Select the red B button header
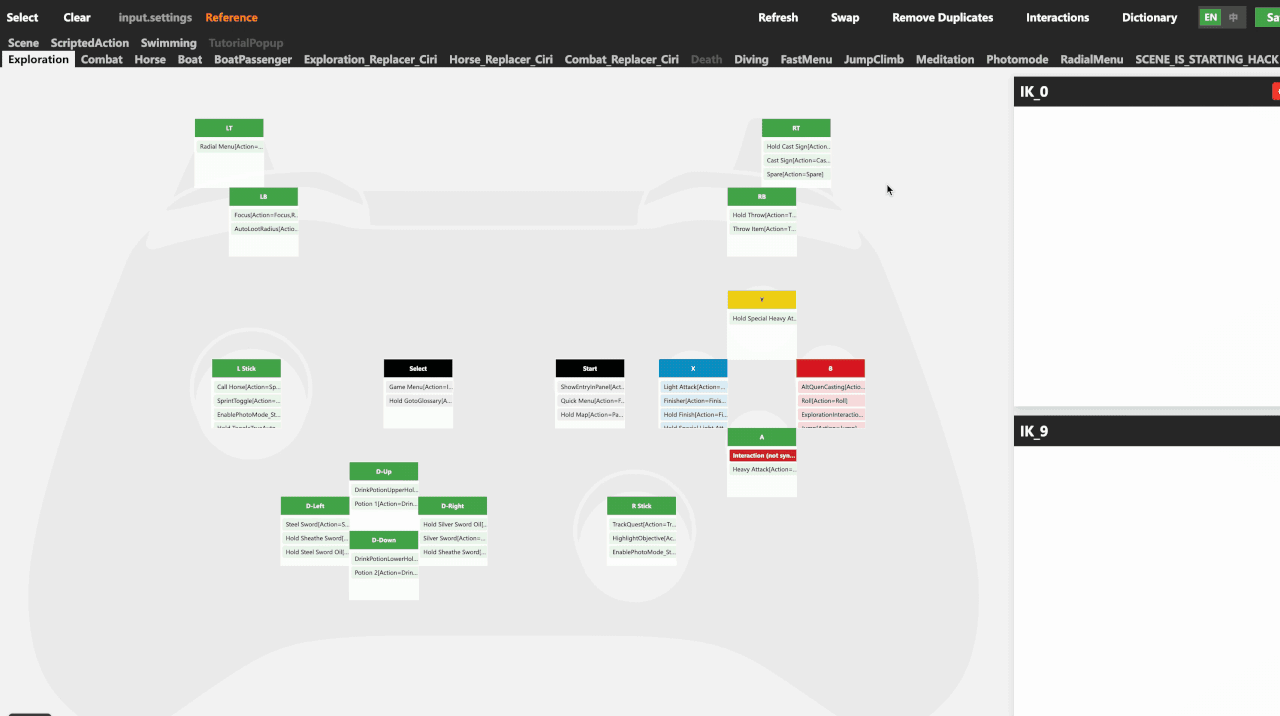1280x716 pixels. pos(831,368)
